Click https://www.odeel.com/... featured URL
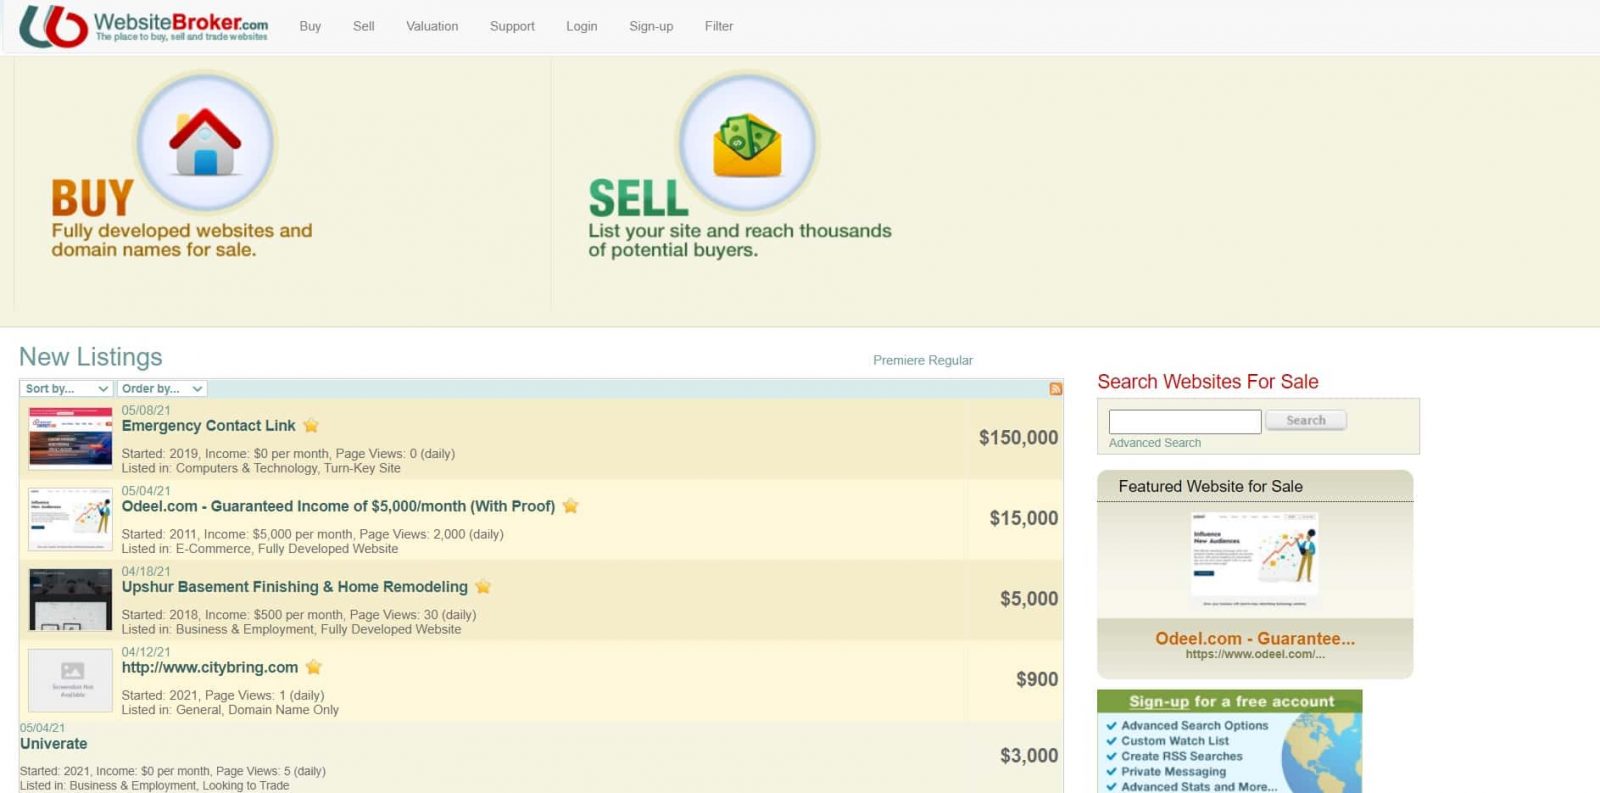The image size is (1600, 793). pyautogui.click(x=1255, y=654)
